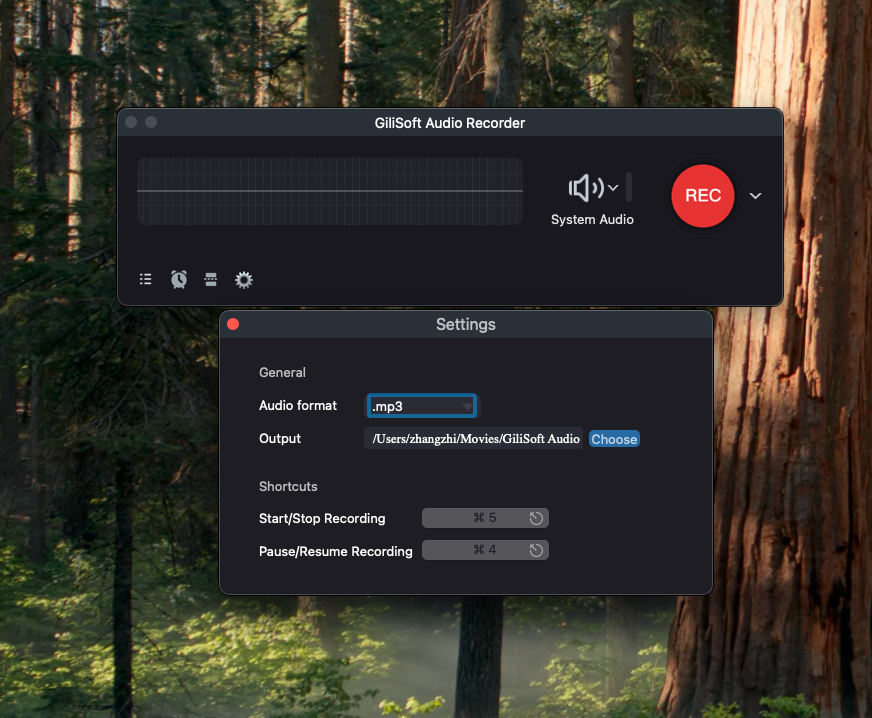Expand the chevron right of REC button

tap(755, 196)
